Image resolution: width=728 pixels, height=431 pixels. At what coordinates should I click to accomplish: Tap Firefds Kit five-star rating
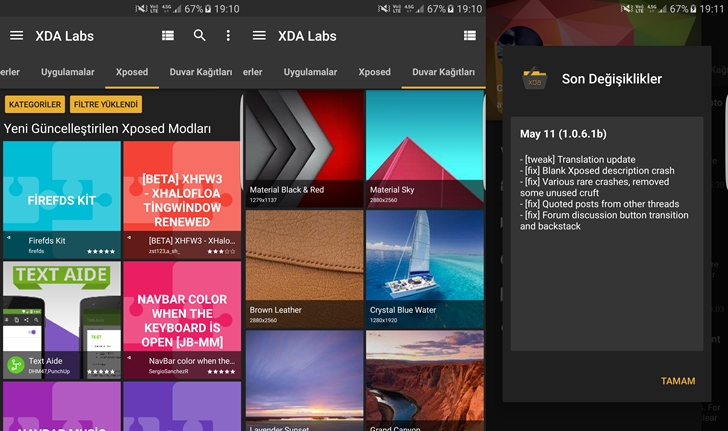coord(101,251)
